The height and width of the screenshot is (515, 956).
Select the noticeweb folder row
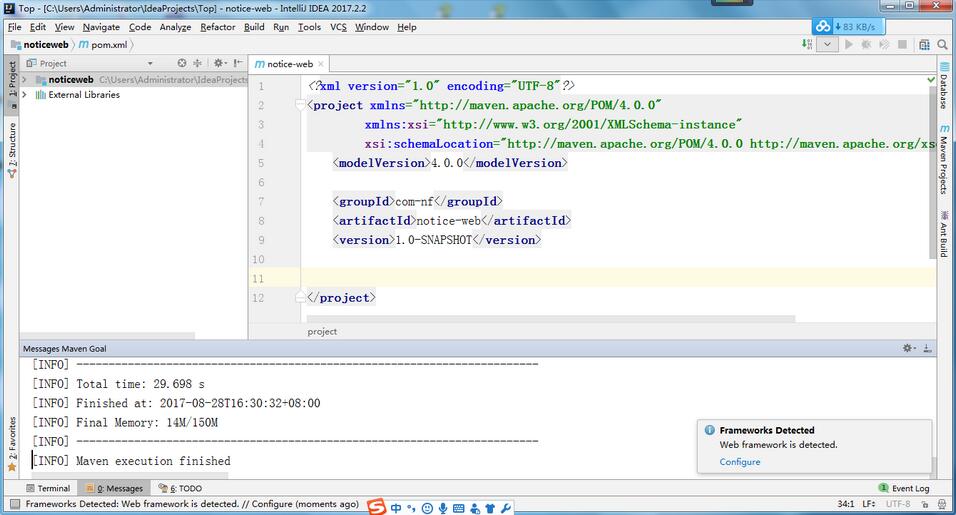[134, 79]
